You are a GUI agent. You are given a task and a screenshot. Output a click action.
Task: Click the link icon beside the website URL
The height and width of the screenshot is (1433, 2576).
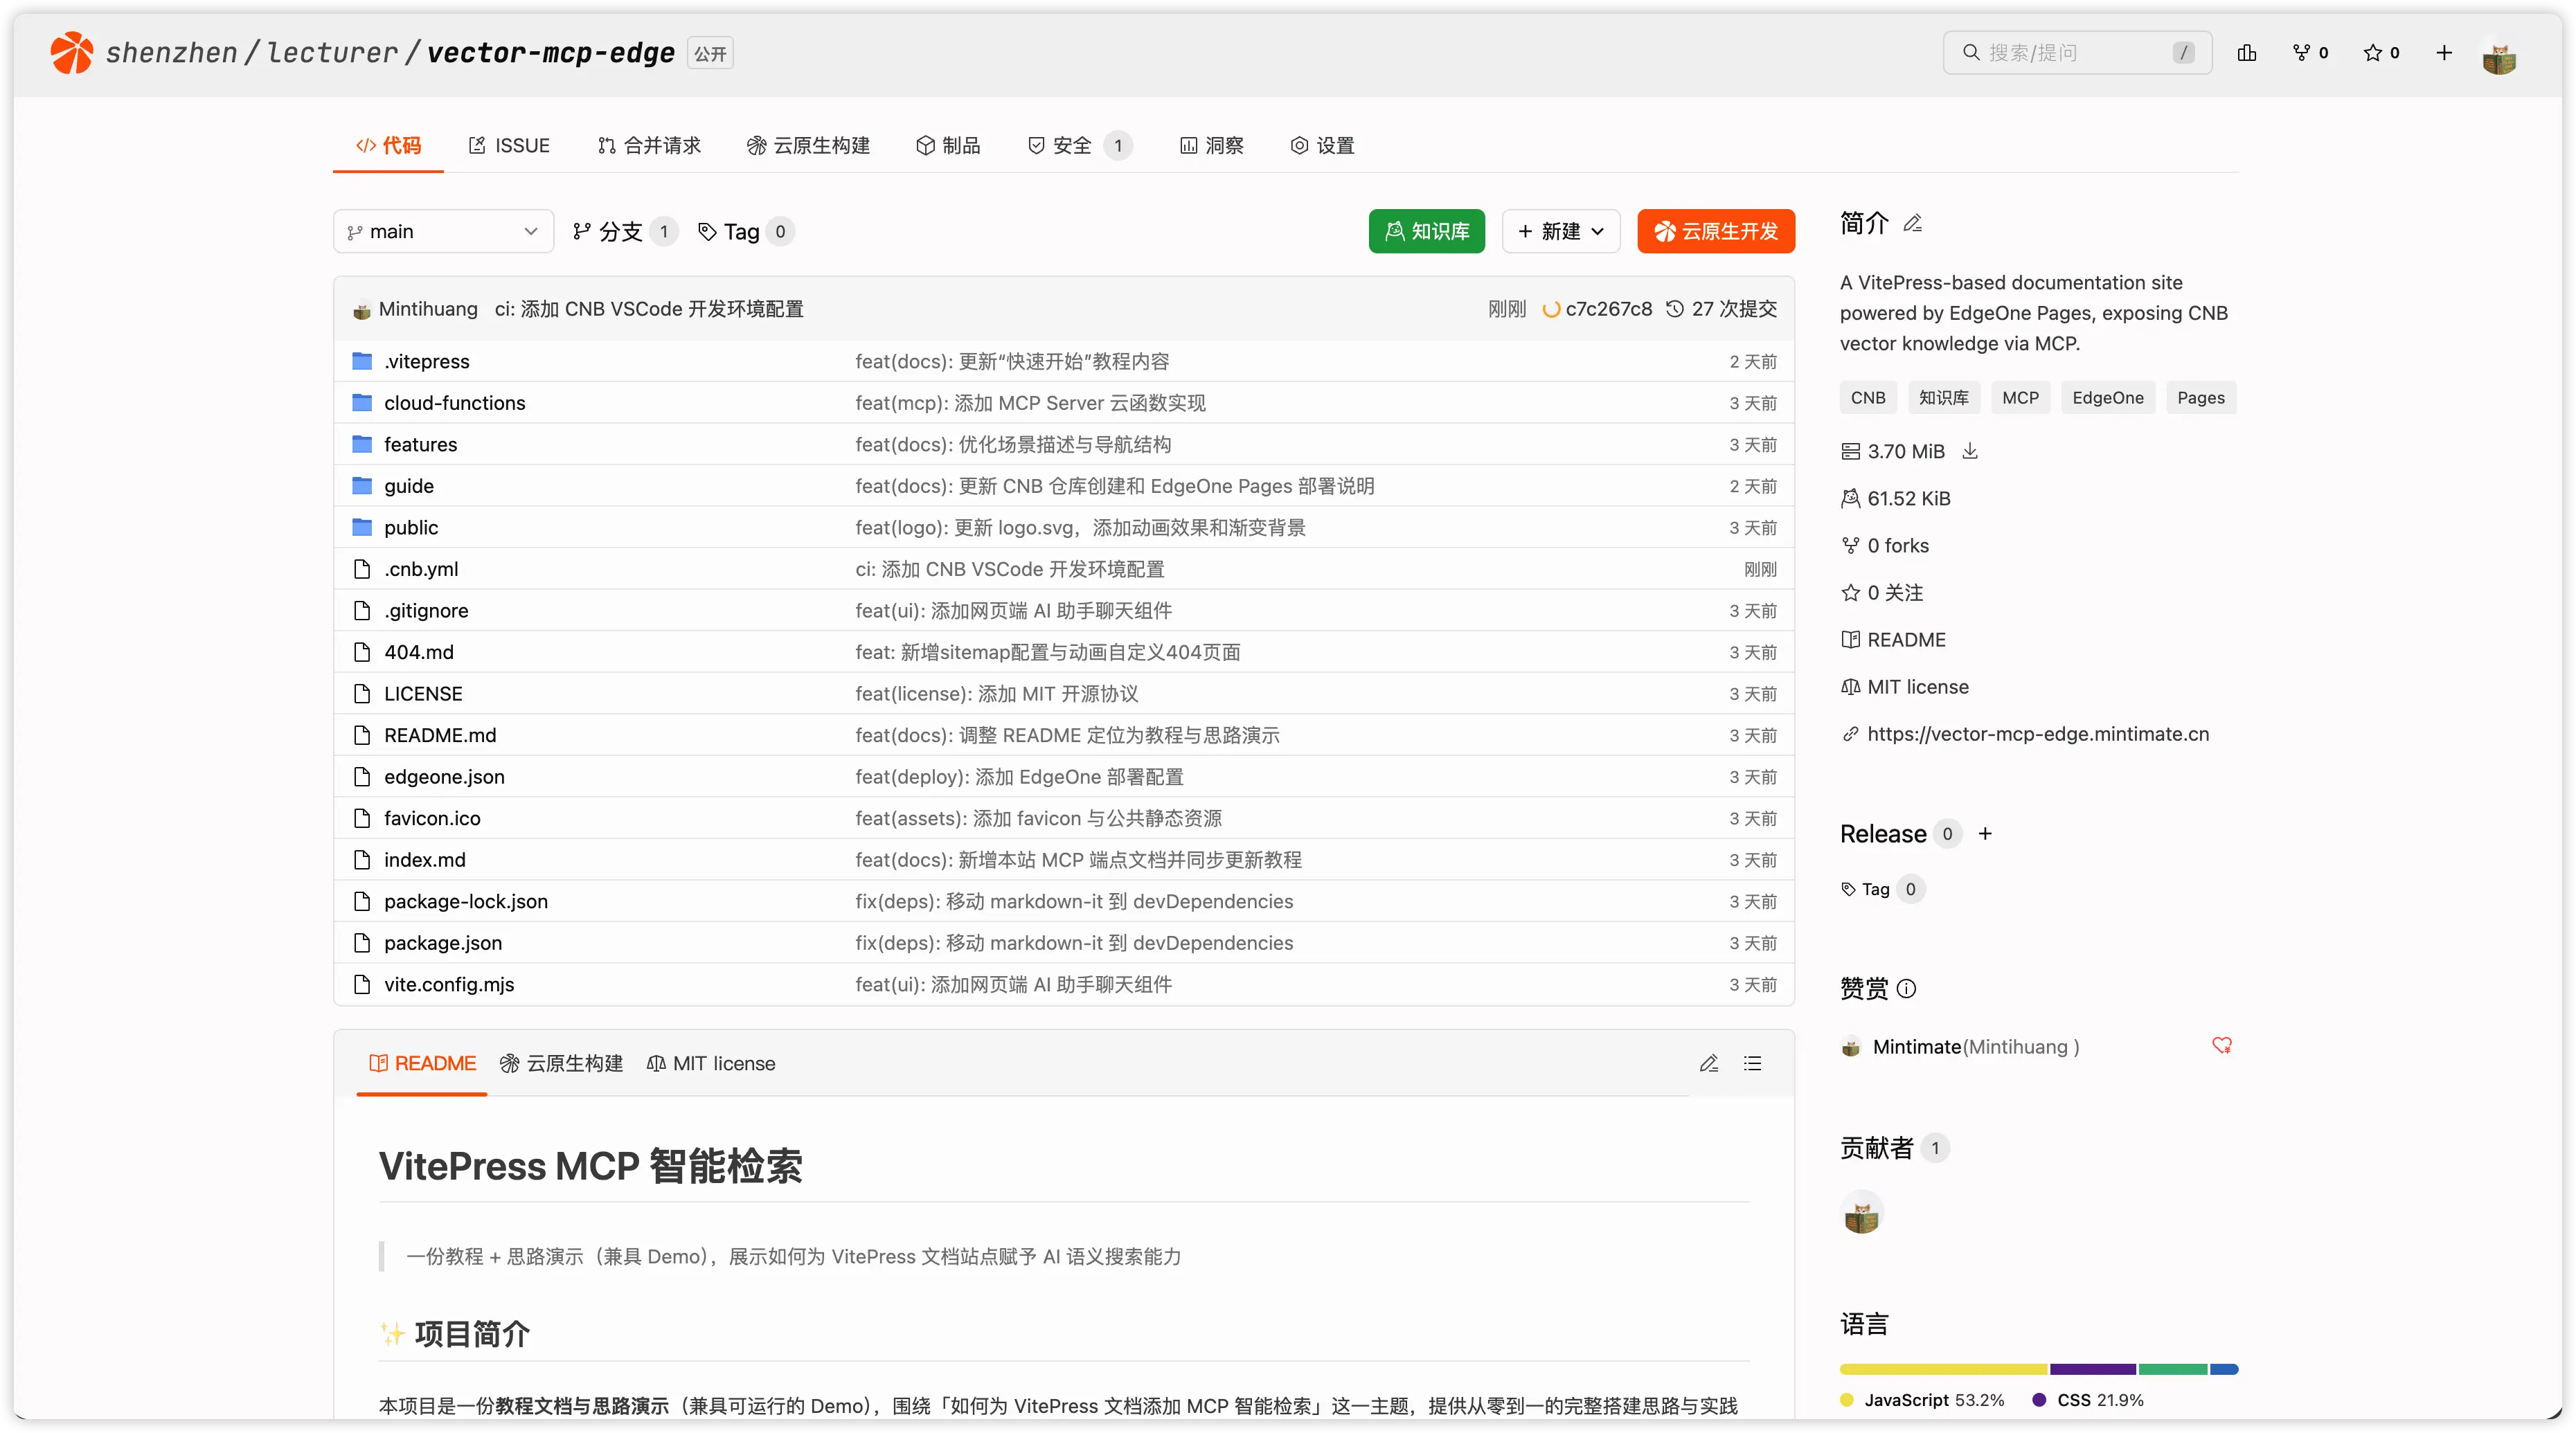1850,734
